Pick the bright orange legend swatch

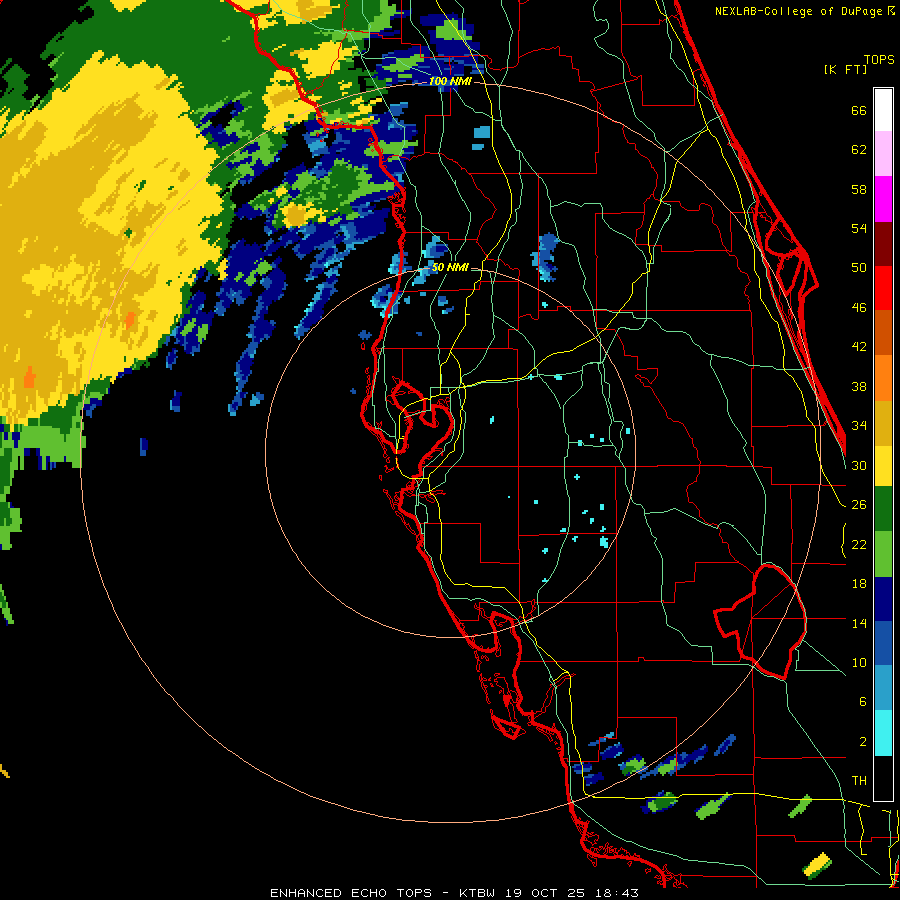(883, 377)
